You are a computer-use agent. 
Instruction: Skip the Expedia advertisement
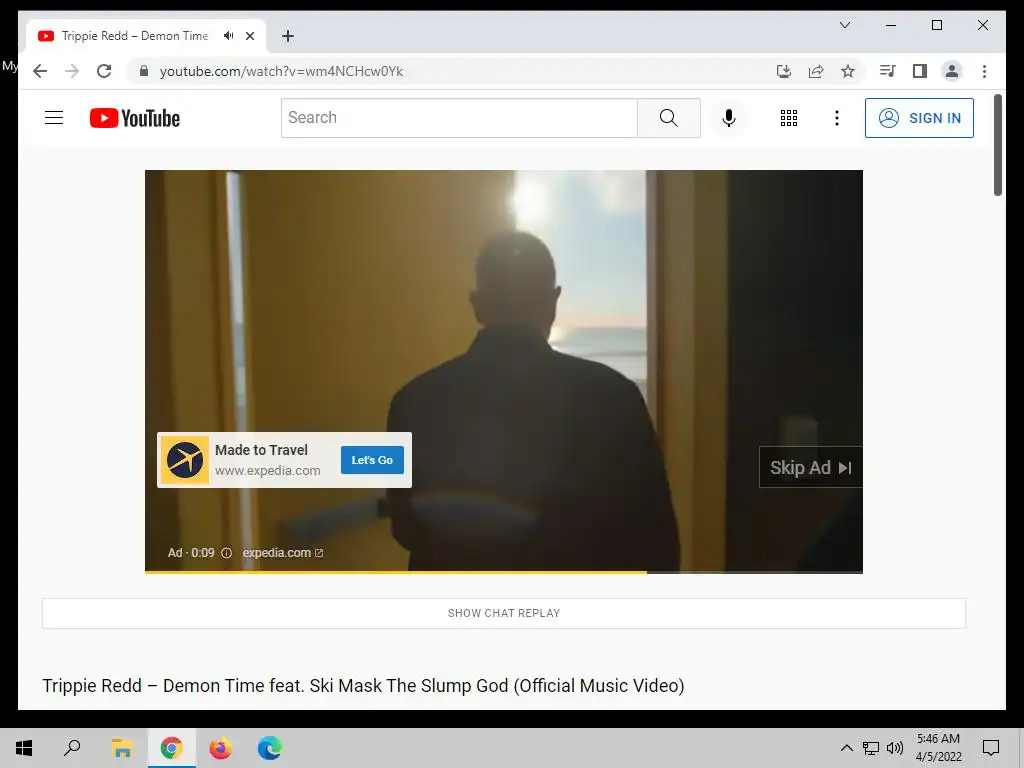810,468
